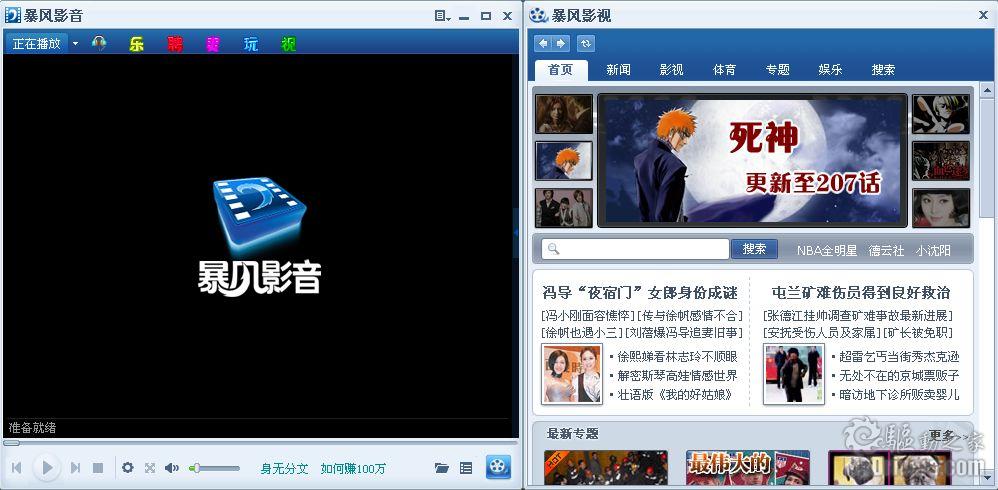
Task: Click the green 视 icon
Action: (x=288, y=44)
